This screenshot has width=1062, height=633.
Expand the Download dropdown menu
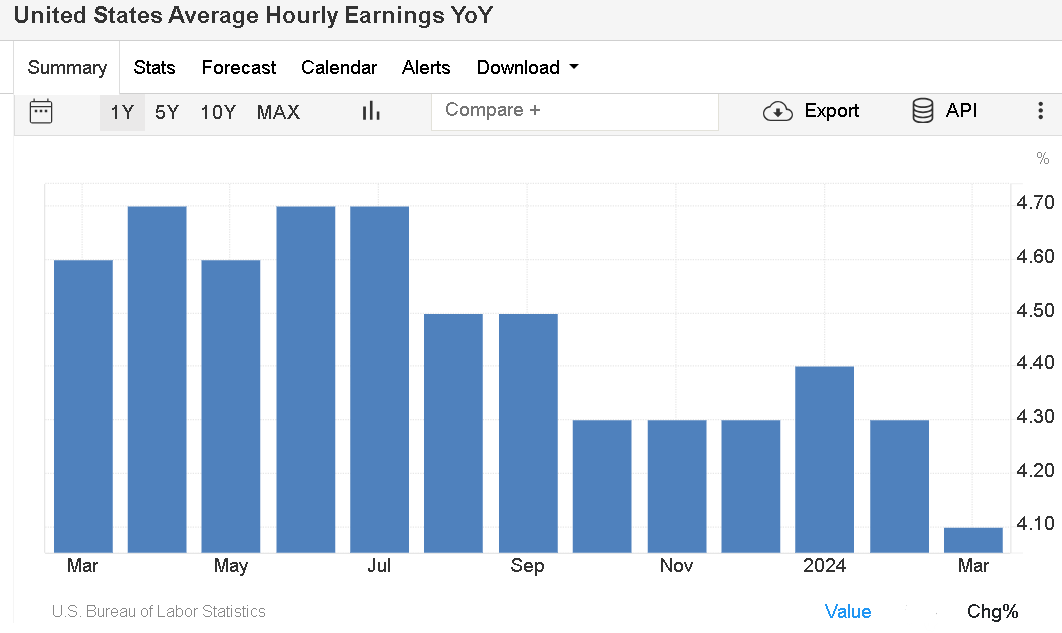point(527,68)
